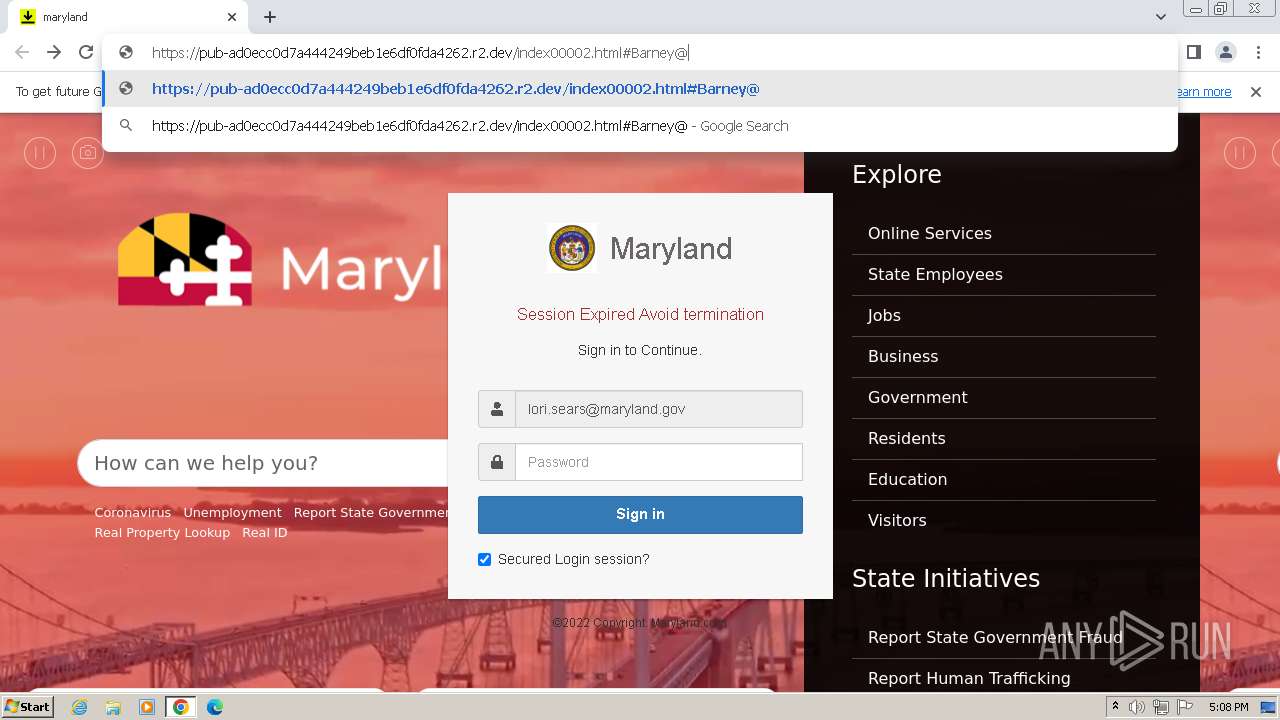Click the volume speaker tray icon

1137,707
